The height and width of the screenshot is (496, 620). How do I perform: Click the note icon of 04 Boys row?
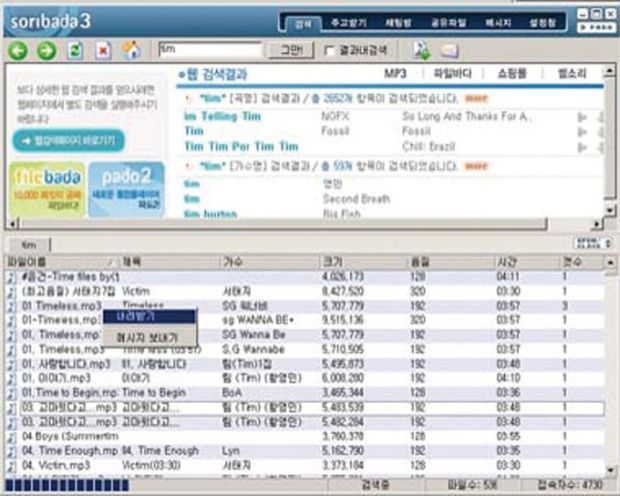click(x=11, y=437)
